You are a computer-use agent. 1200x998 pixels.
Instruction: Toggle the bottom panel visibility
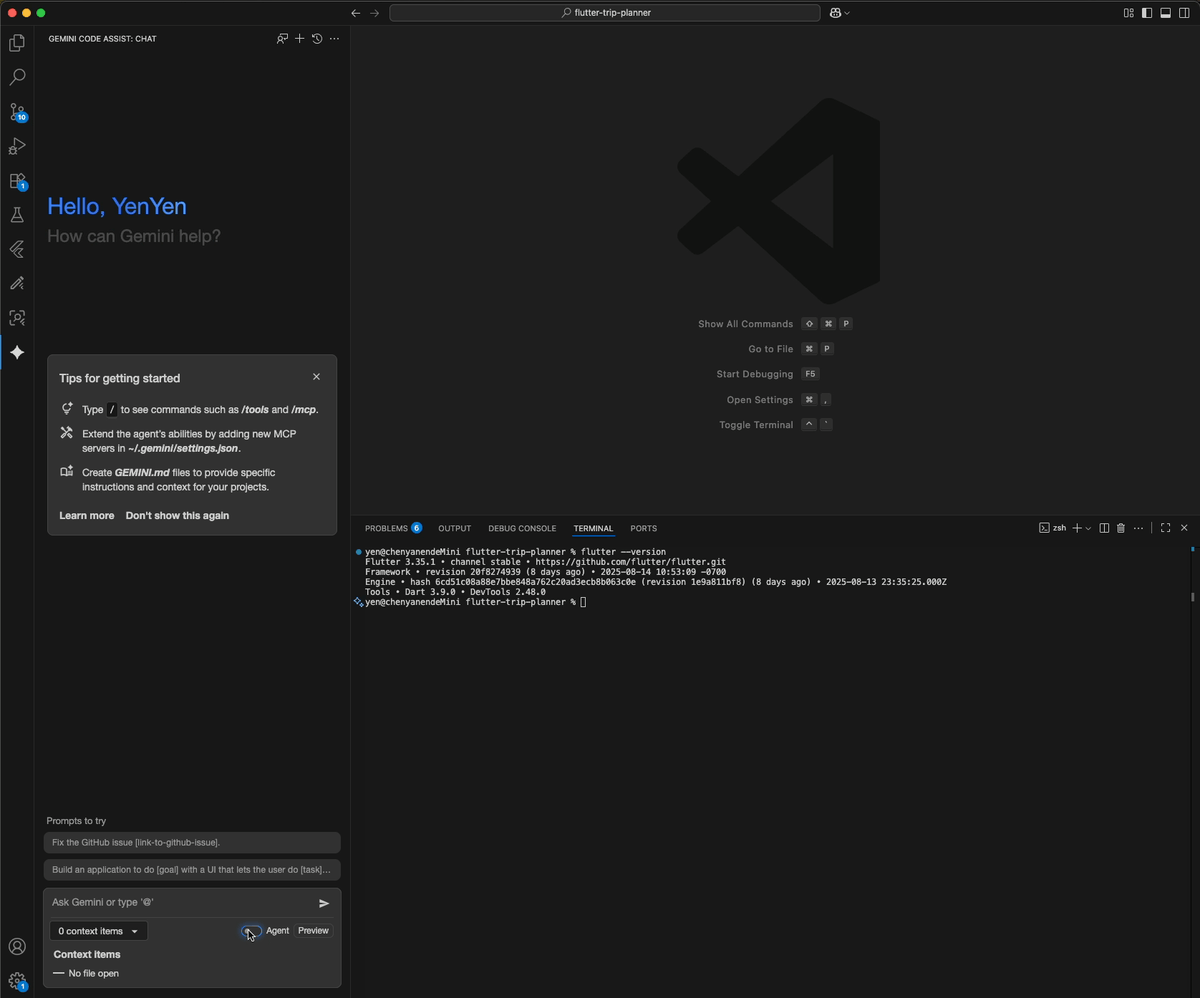[1165, 13]
